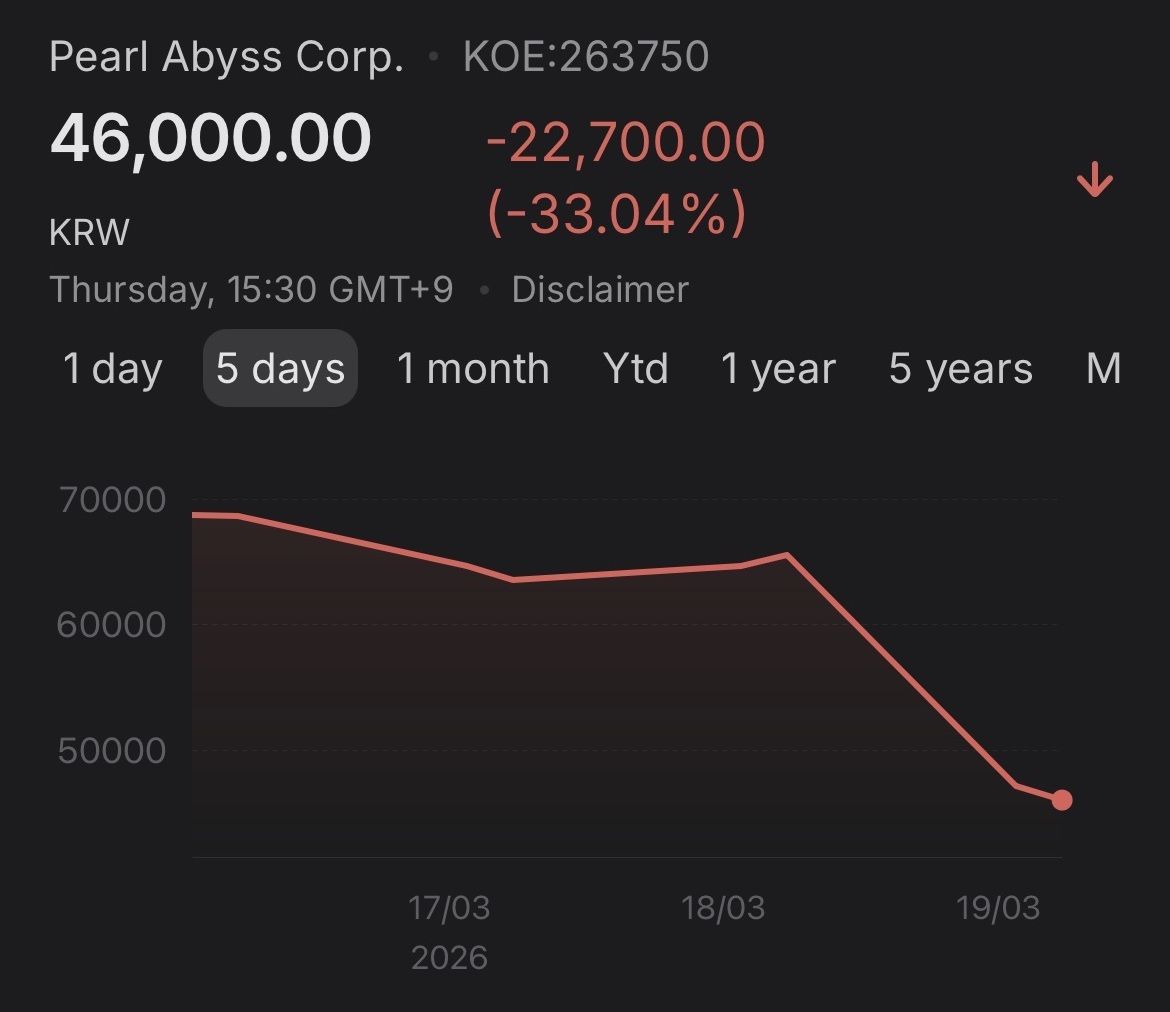1170x1012 pixels.
Task: Switch chart to 1 month range
Action: pos(473,369)
